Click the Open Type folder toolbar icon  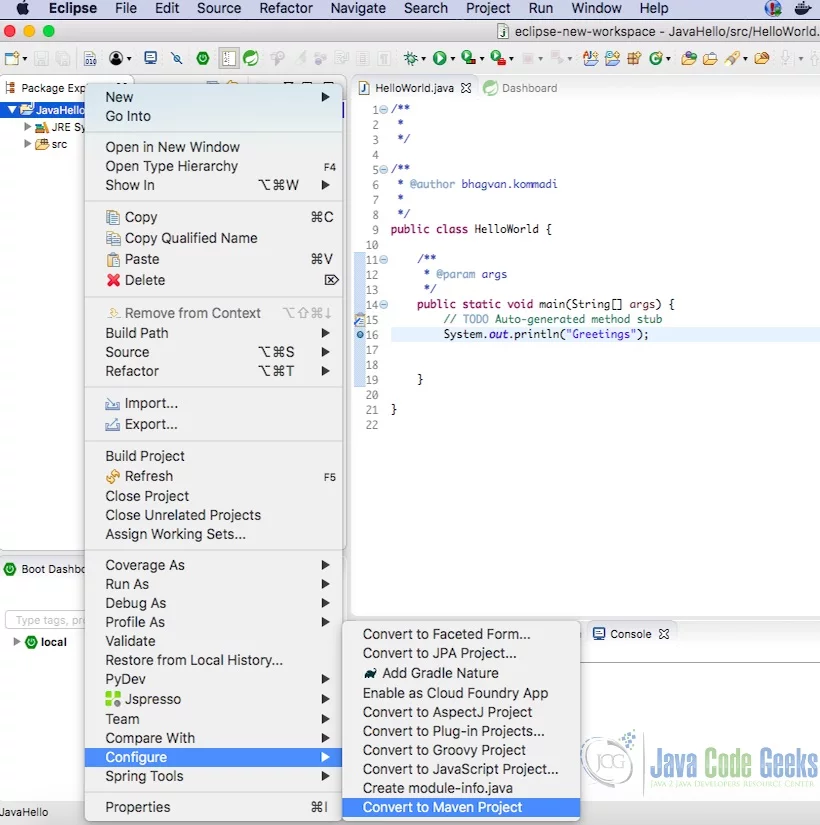tap(688, 58)
